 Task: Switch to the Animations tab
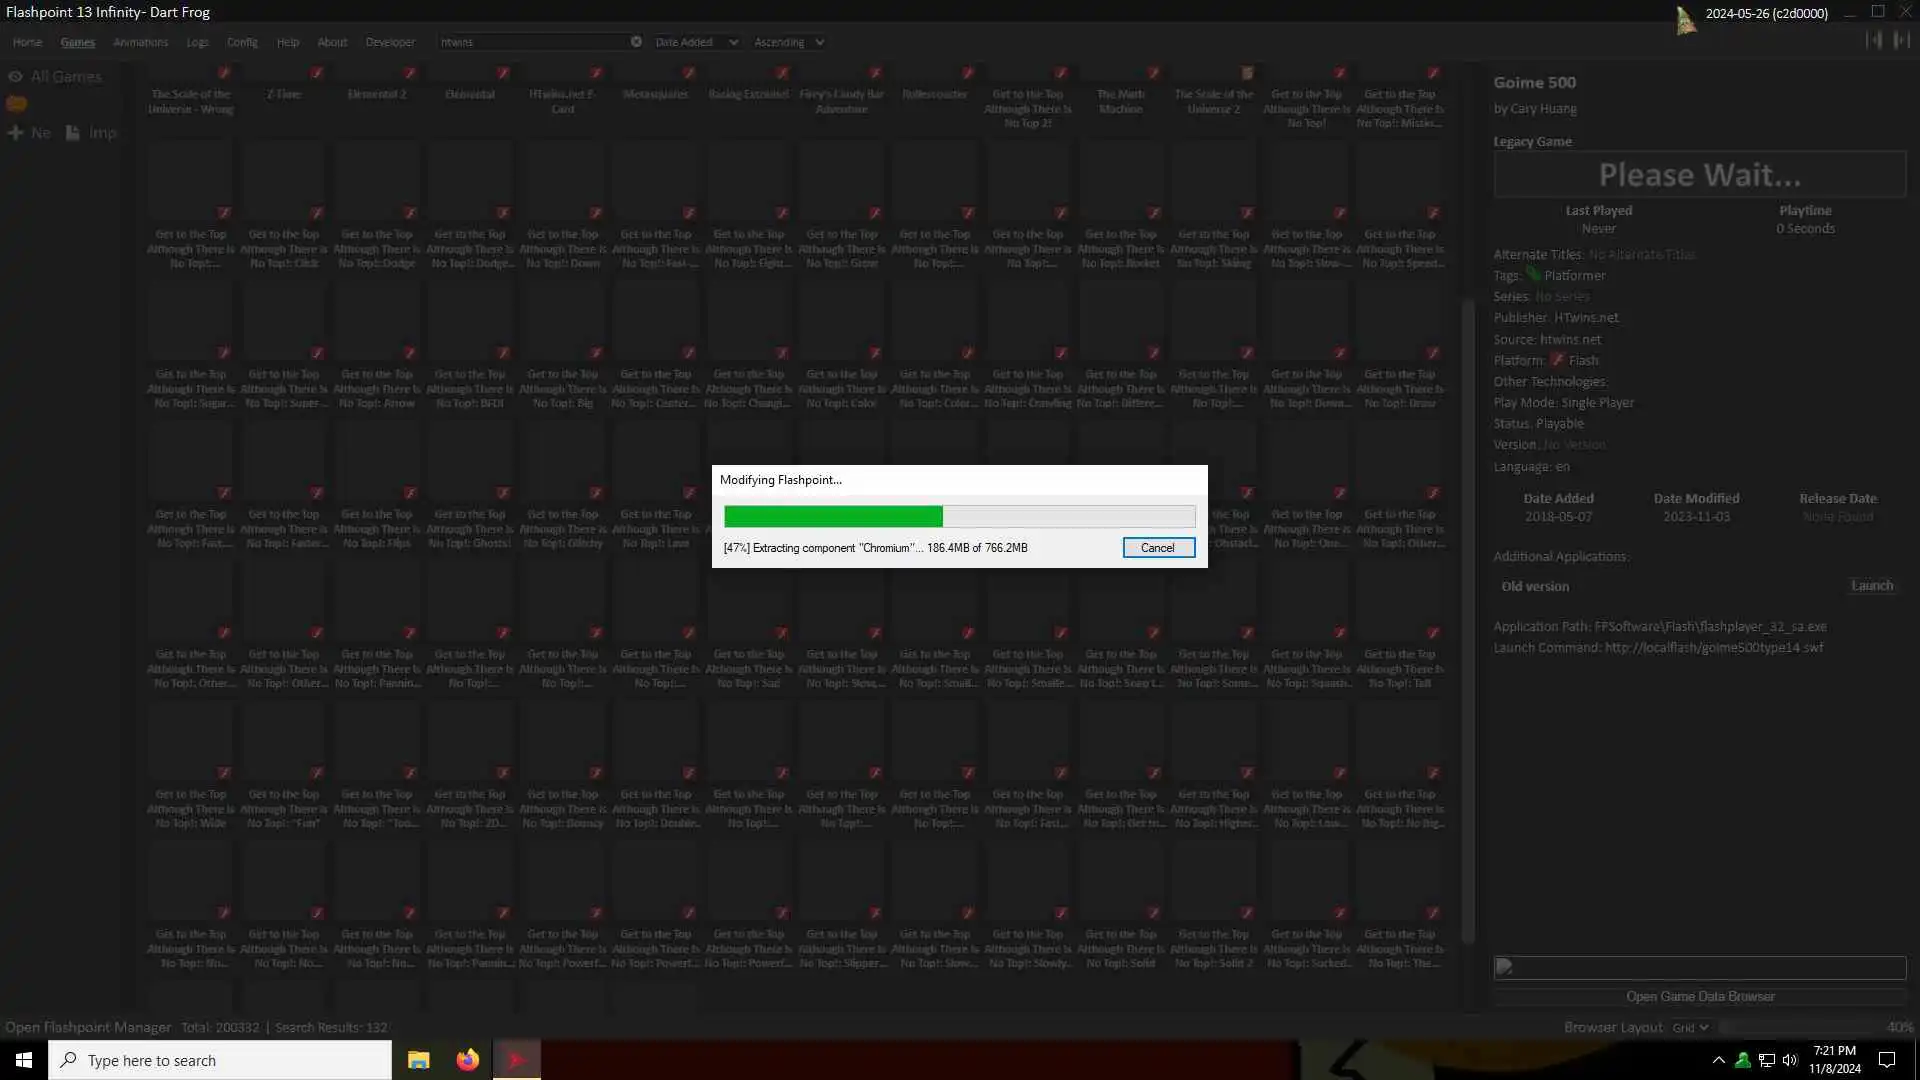[x=140, y=42]
